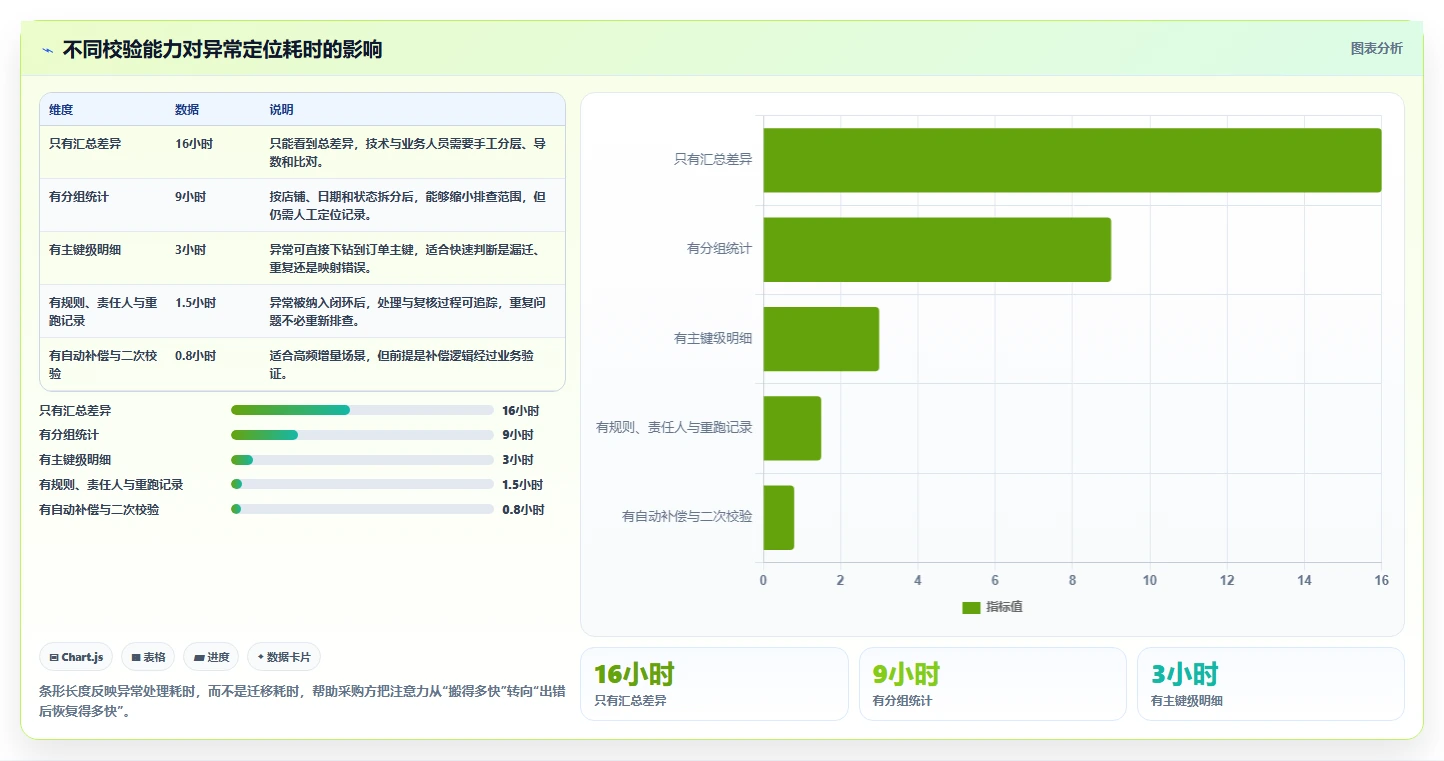Viewport: 1444px width, 761px height.
Task: Click the 有自动补偿与二次校验 chart bar
Action: click(779, 517)
